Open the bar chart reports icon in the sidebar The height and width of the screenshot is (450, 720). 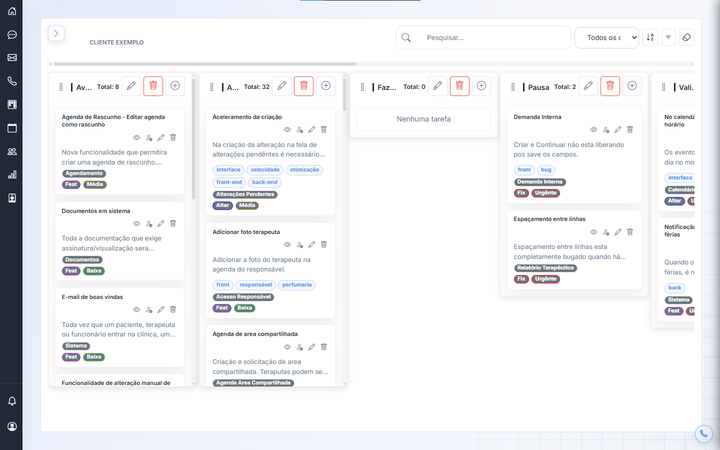12,174
